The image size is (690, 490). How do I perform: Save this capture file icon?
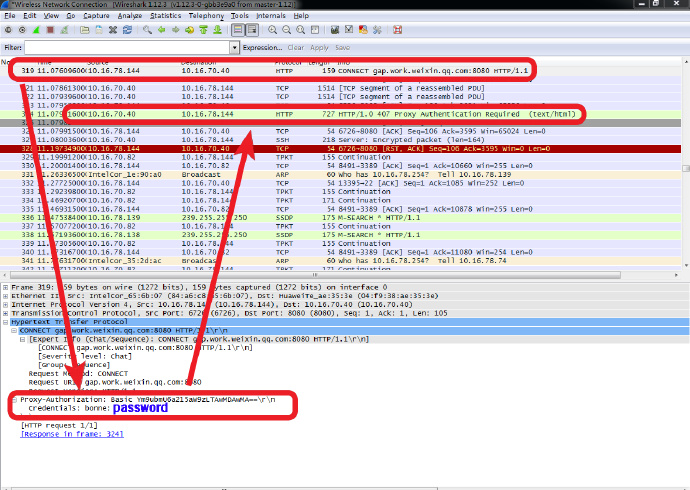99,30
